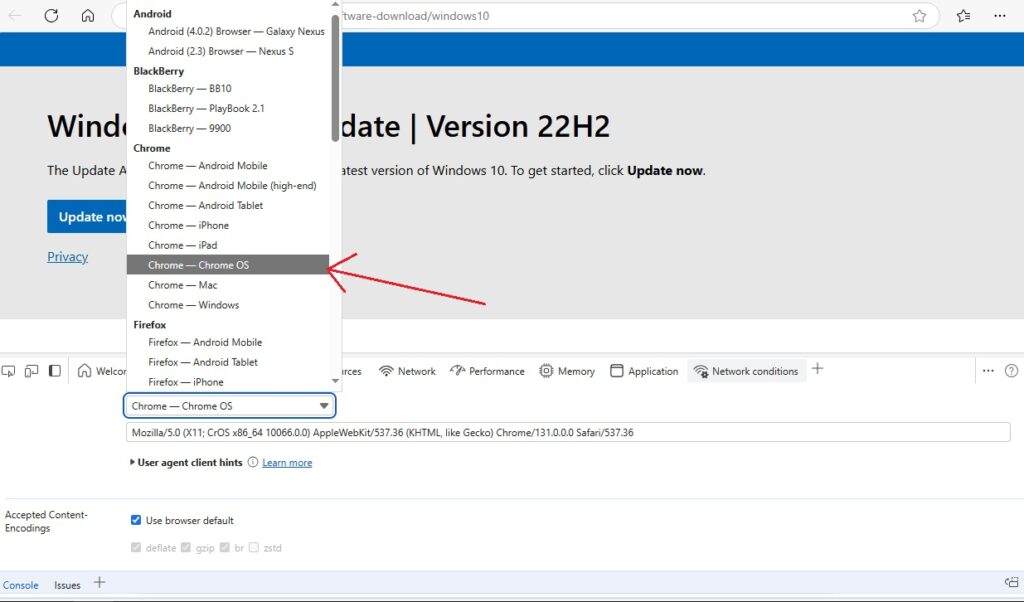This screenshot has height=602, width=1024.
Task: Switch to the Network tab
Action: 407,371
